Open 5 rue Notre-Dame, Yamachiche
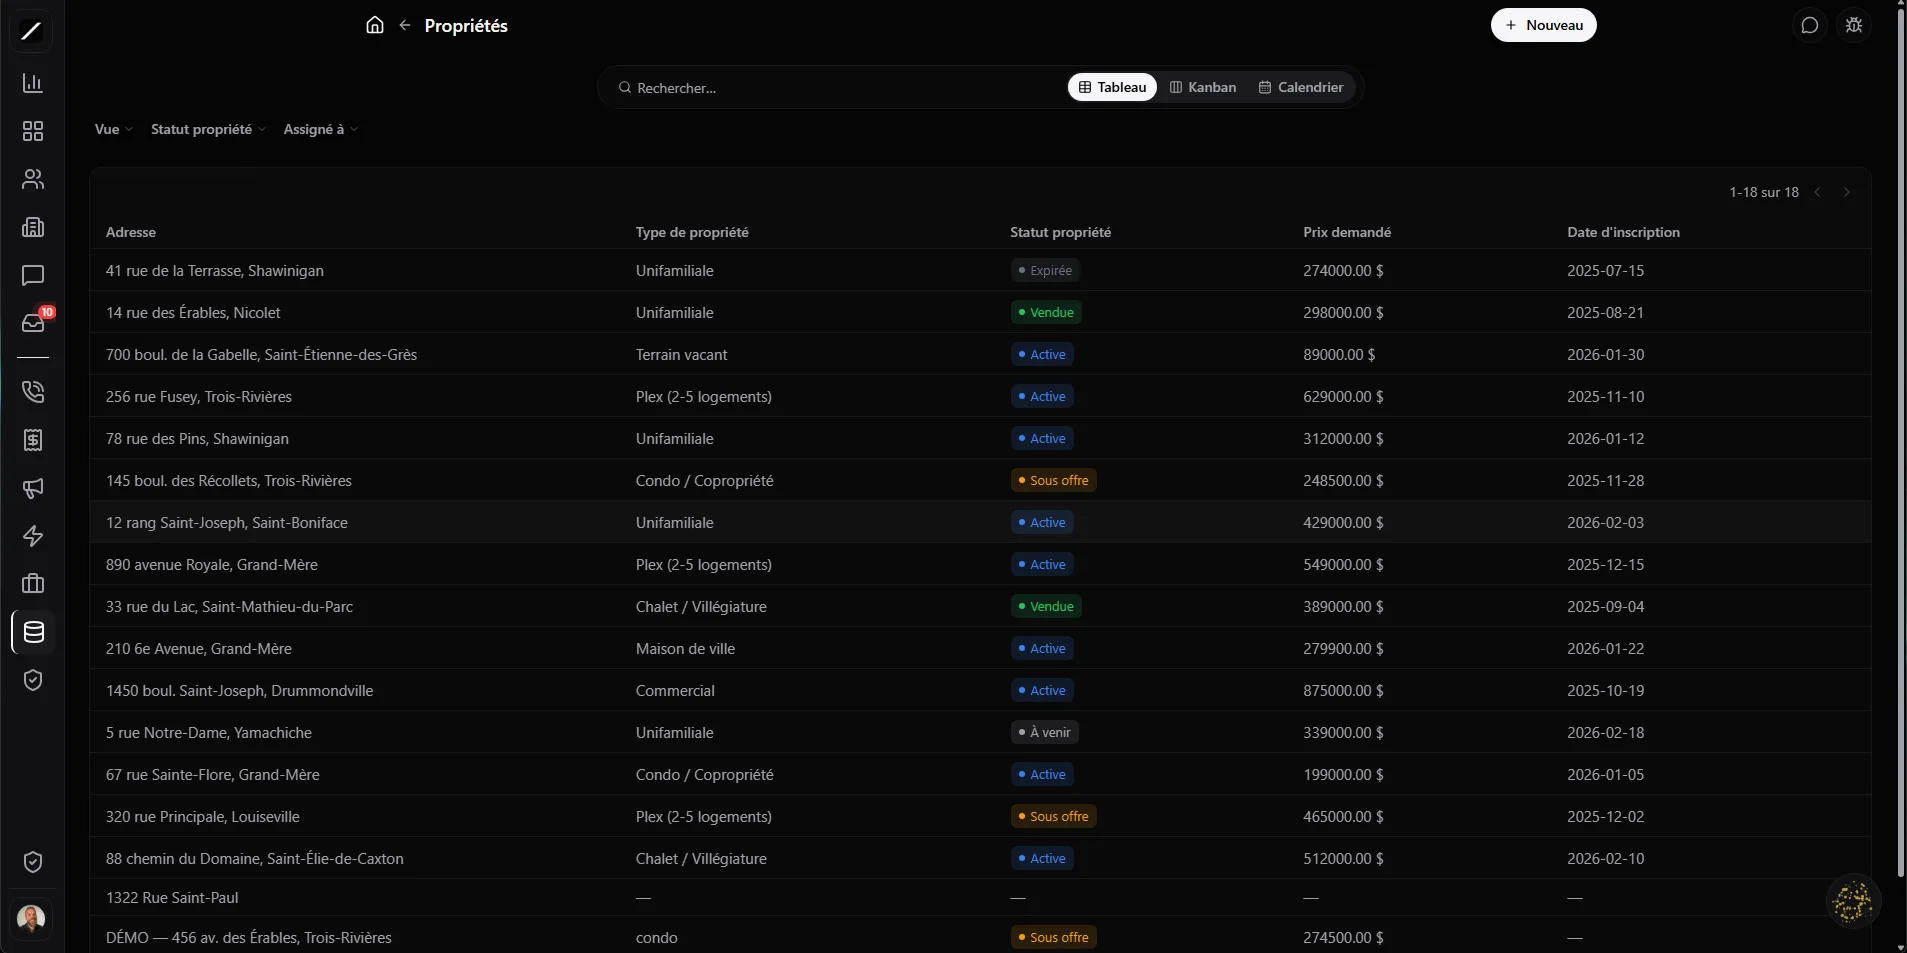Screen dimensions: 1907x953 click(980, 732)
